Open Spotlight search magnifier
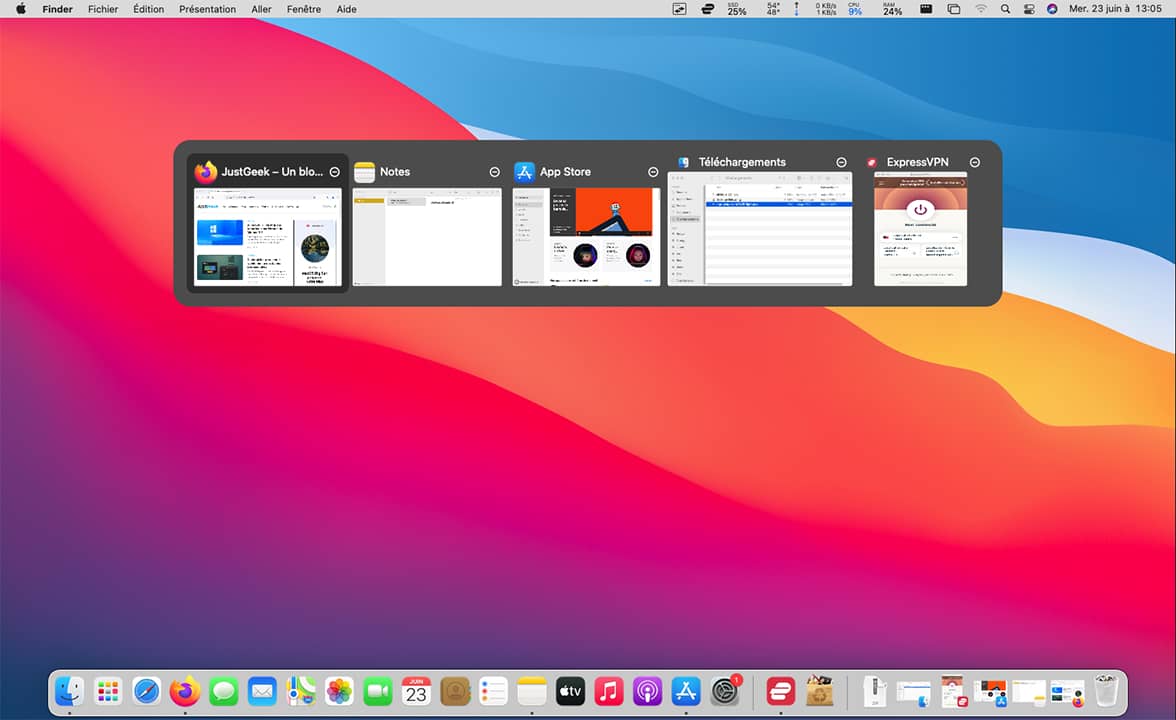The image size is (1176, 720). 1005,9
